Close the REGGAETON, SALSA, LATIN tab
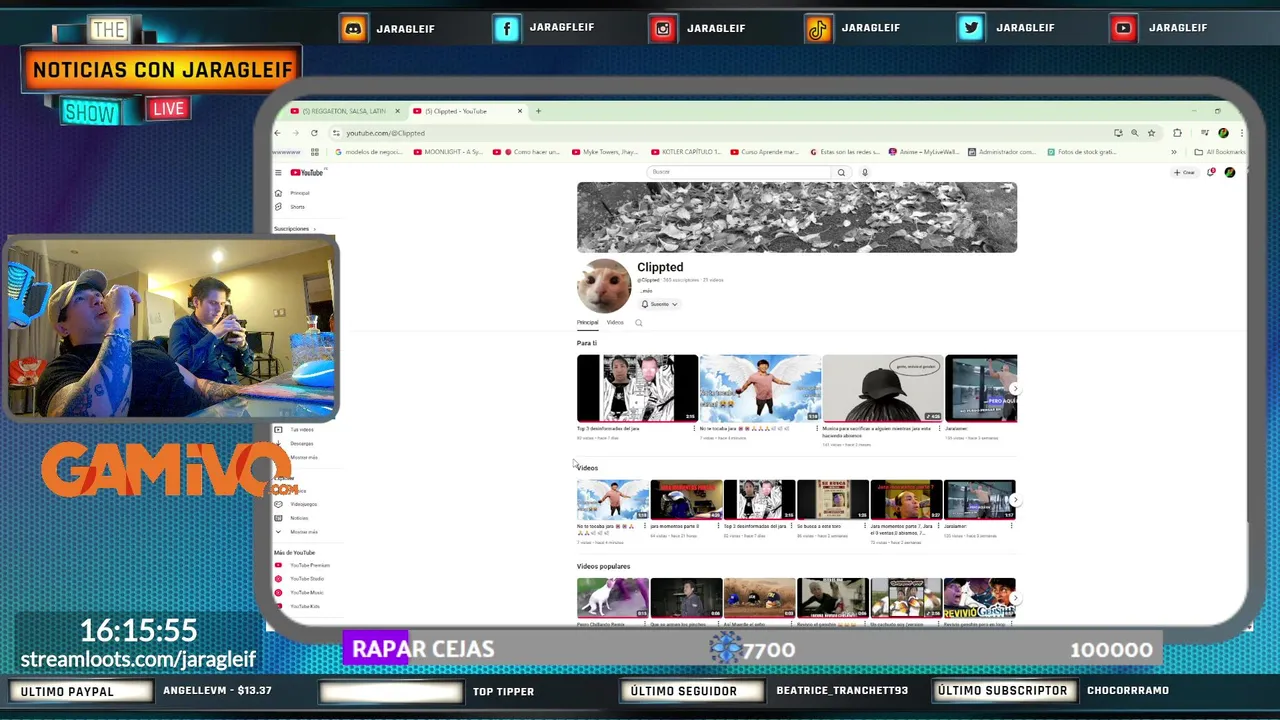Image resolution: width=1280 pixels, height=720 pixels. click(397, 111)
